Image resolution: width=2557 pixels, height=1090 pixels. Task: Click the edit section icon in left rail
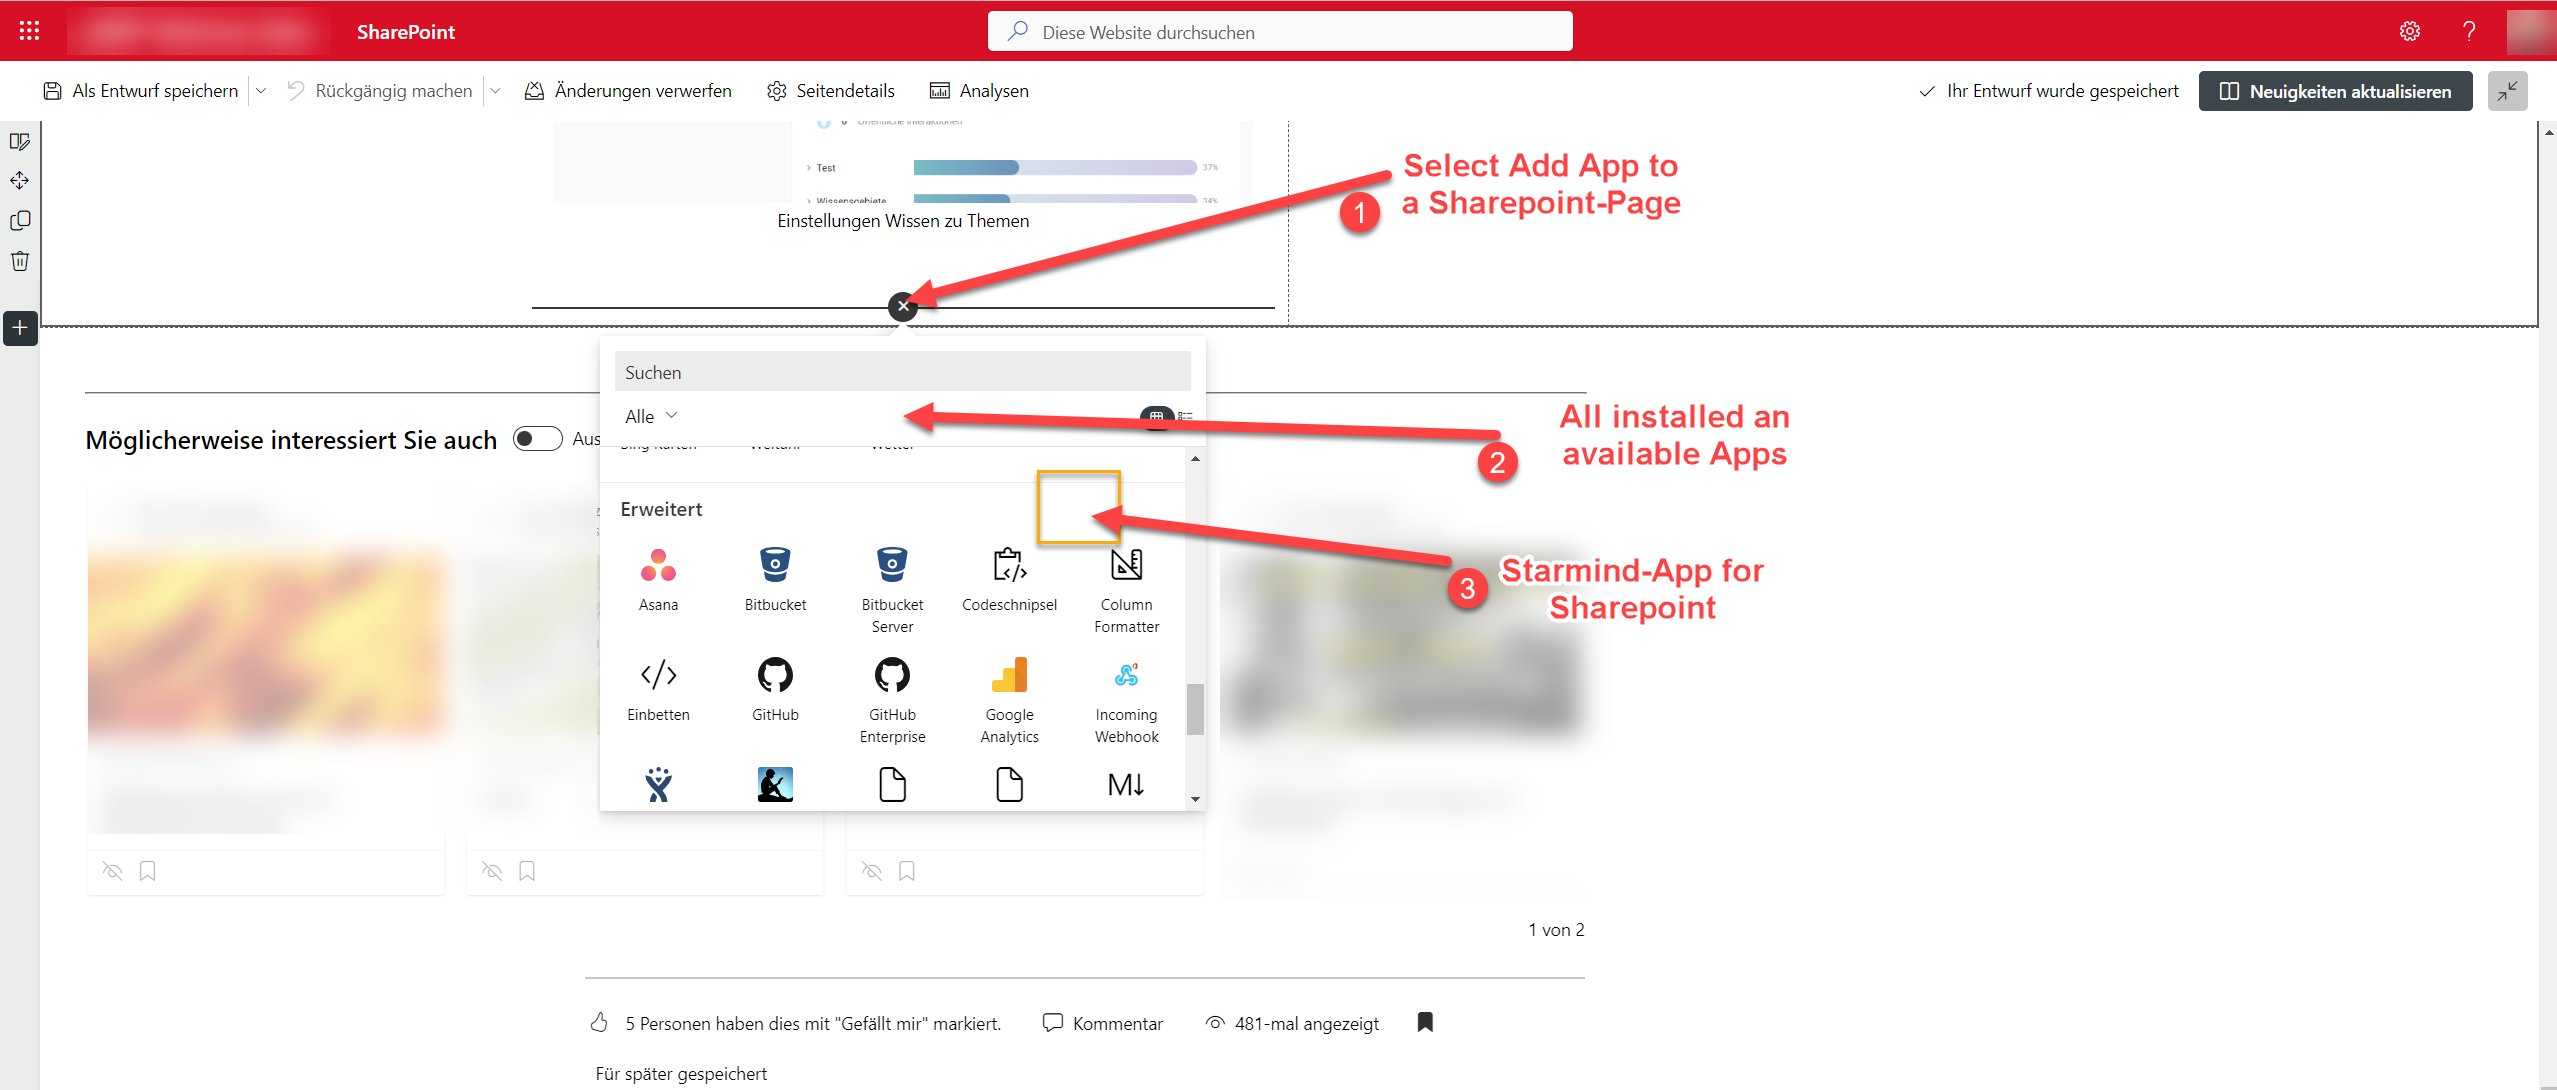pyautogui.click(x=20, y=142)
